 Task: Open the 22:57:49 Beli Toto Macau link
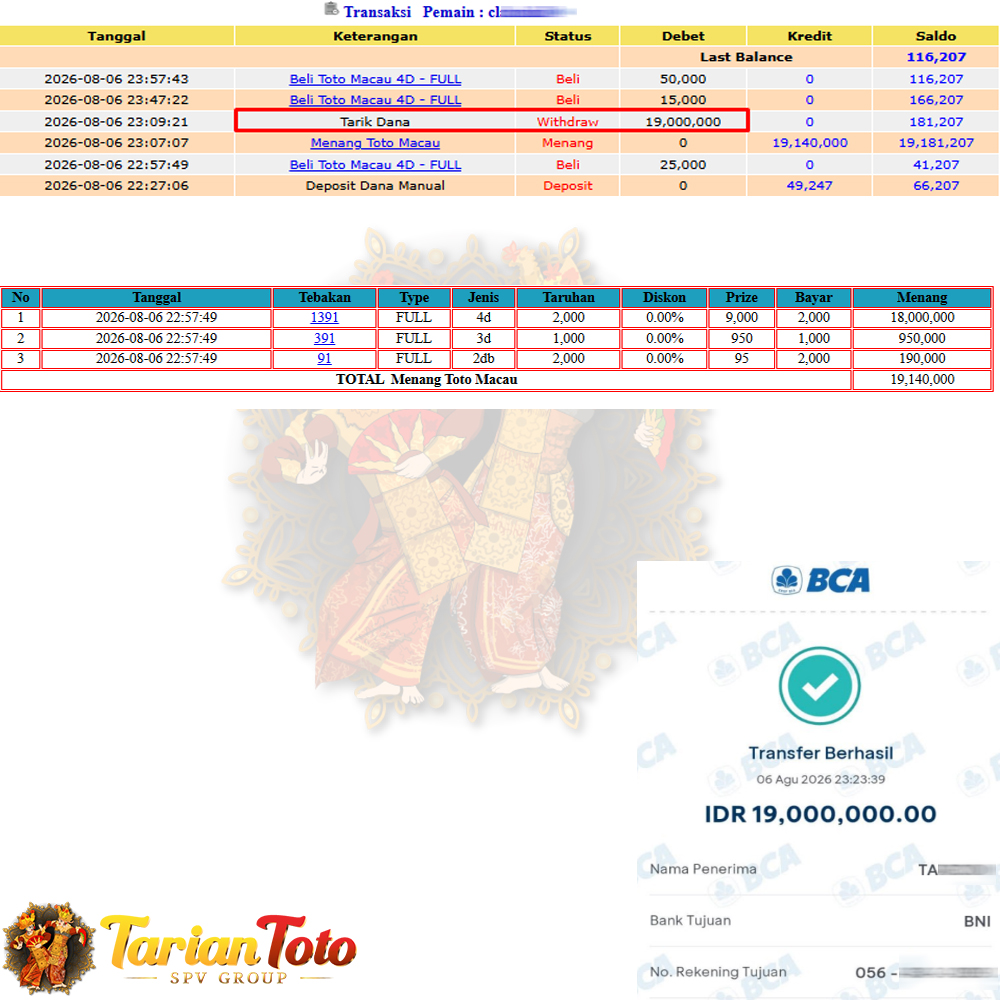(375, 165)
